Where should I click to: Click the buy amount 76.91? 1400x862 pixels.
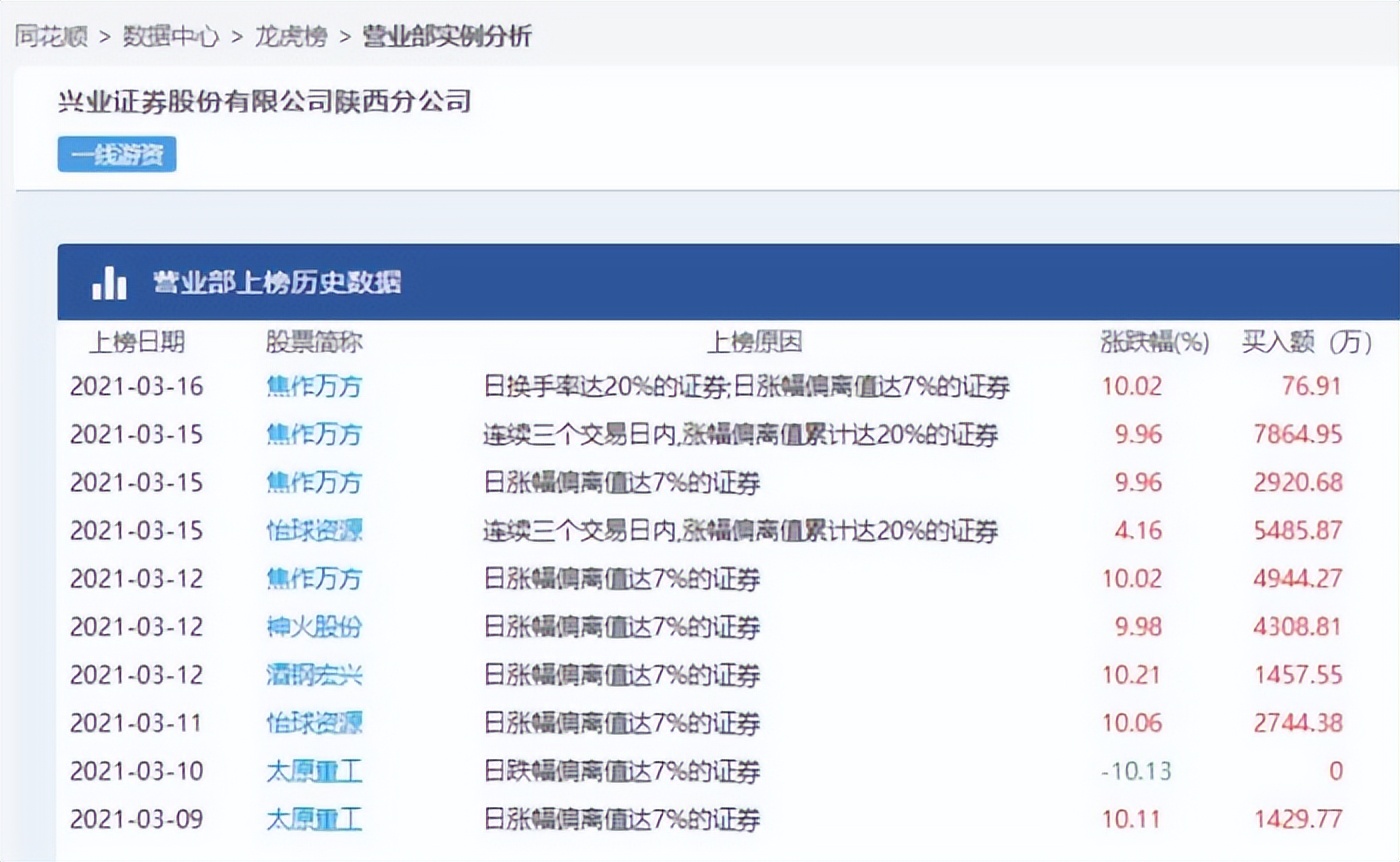(x=1311, y=386)
